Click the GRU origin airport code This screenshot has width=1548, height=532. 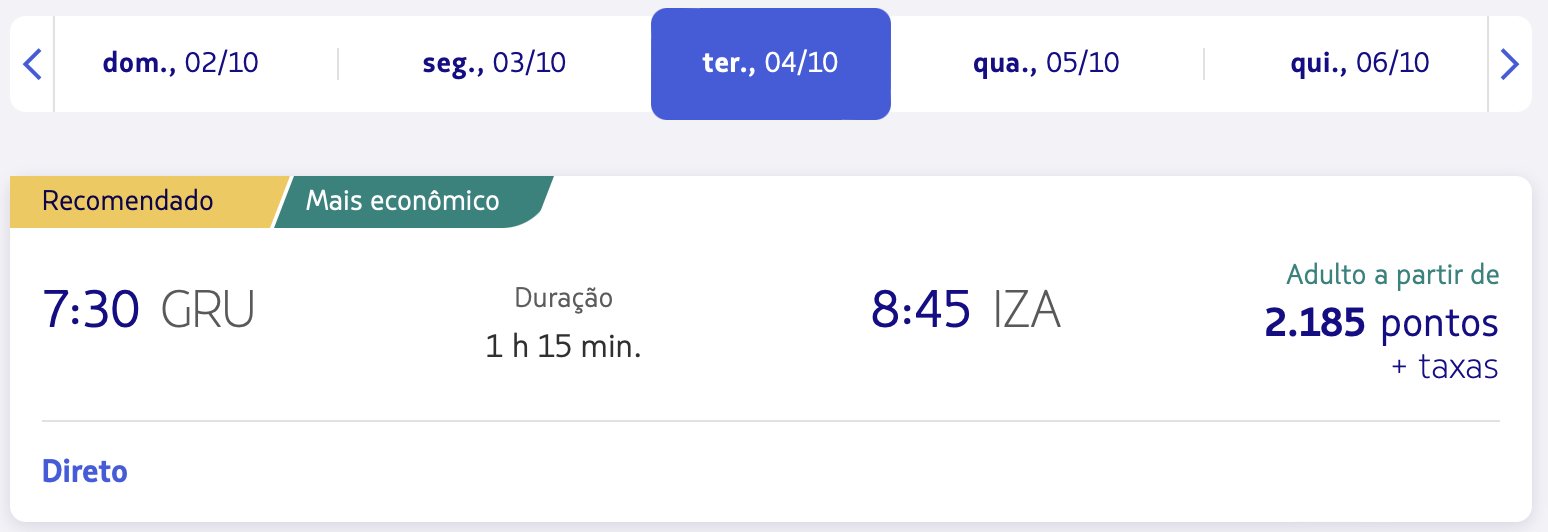(x=208, y=309)
